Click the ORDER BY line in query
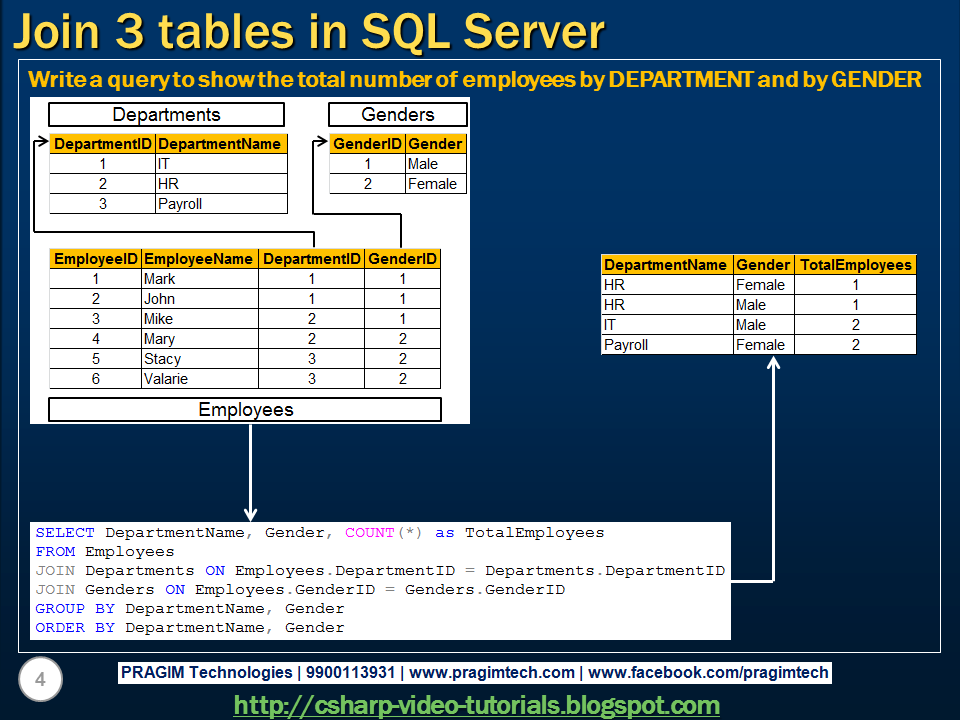This screenshot has width=960, height=720. (x=190, y=628)
